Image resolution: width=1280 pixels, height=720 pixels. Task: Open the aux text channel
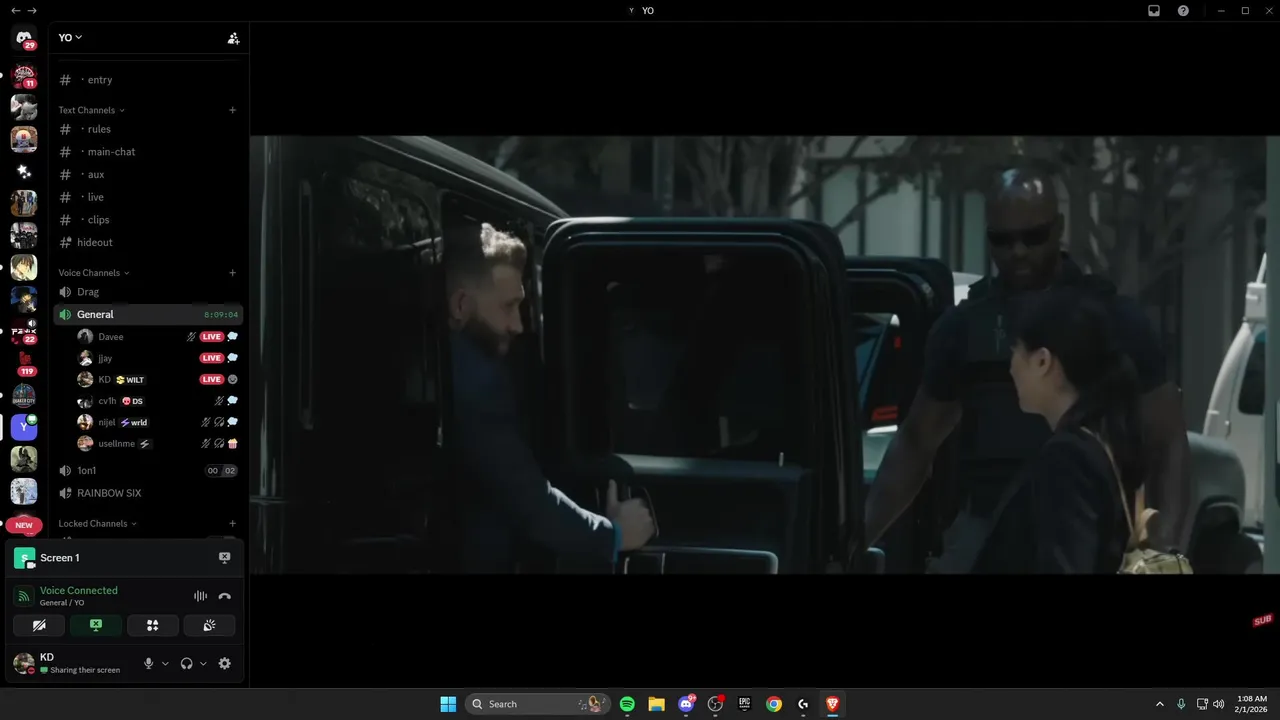[148, 174]
